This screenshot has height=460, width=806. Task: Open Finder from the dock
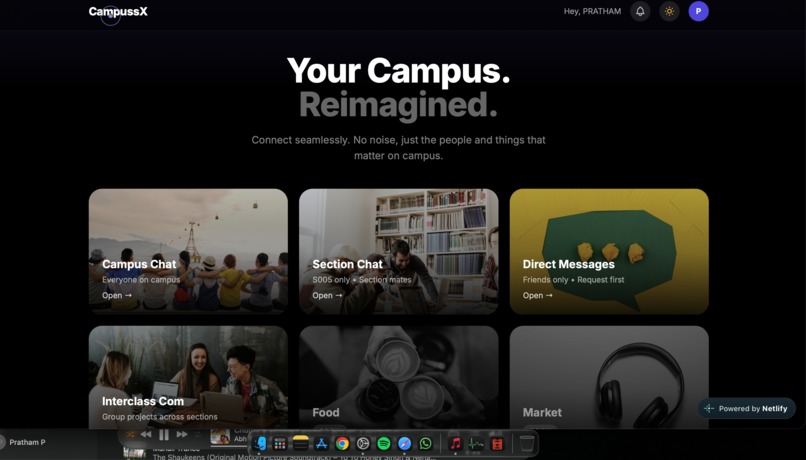point(260,444)
